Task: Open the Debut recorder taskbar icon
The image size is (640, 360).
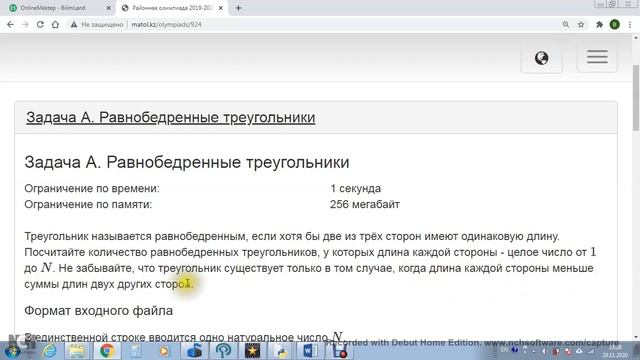Action: click(339, 351)
